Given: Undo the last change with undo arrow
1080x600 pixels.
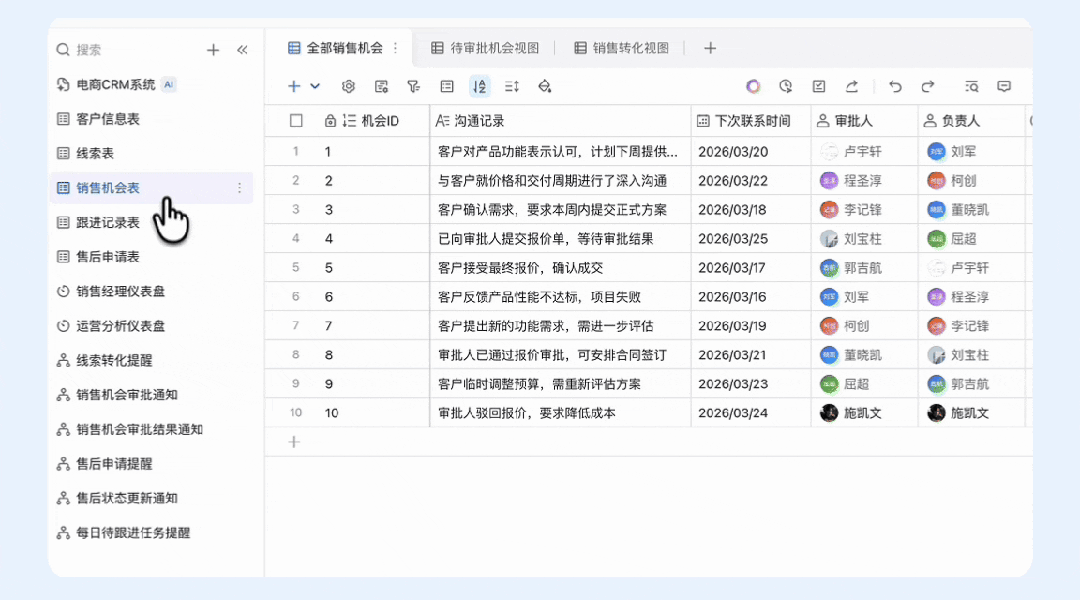Looking at the screenshot, I should 896,87.
